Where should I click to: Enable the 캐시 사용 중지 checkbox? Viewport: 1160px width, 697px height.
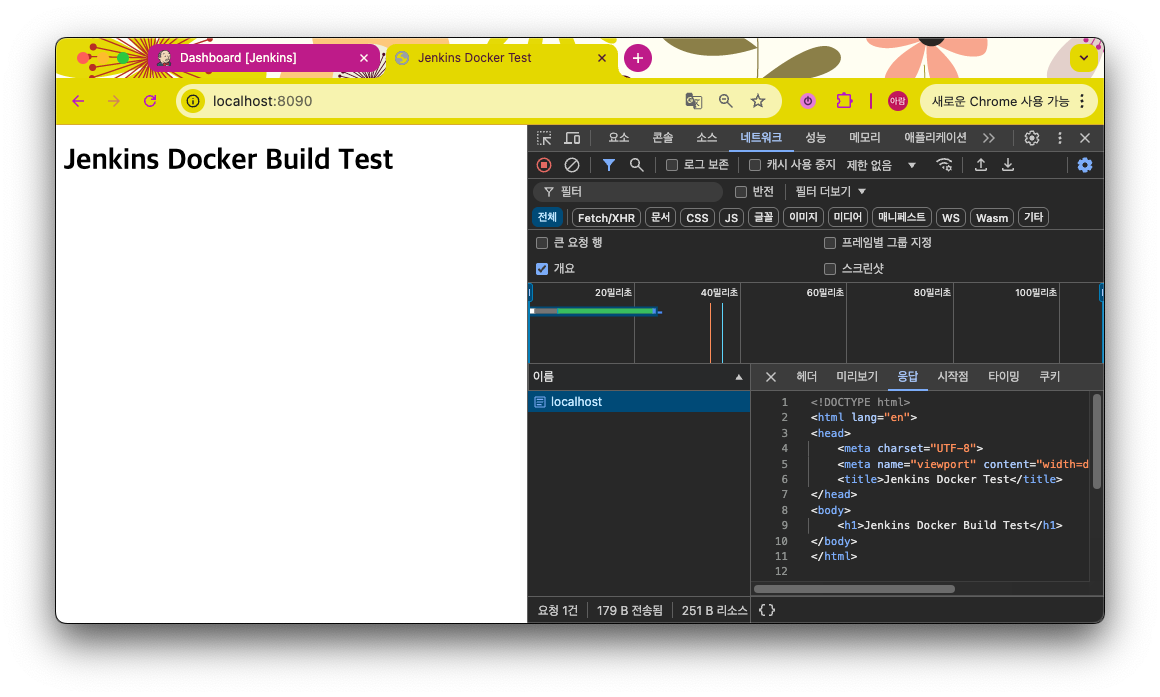pos(755,165)
